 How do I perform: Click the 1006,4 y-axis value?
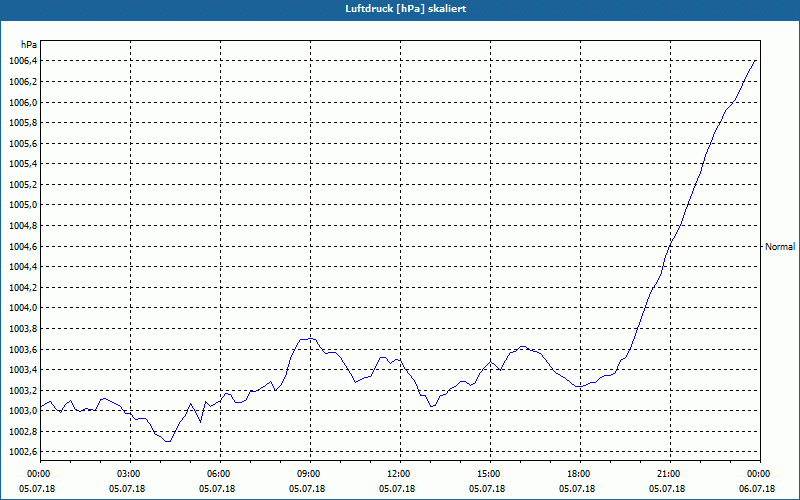click(23, 61)
